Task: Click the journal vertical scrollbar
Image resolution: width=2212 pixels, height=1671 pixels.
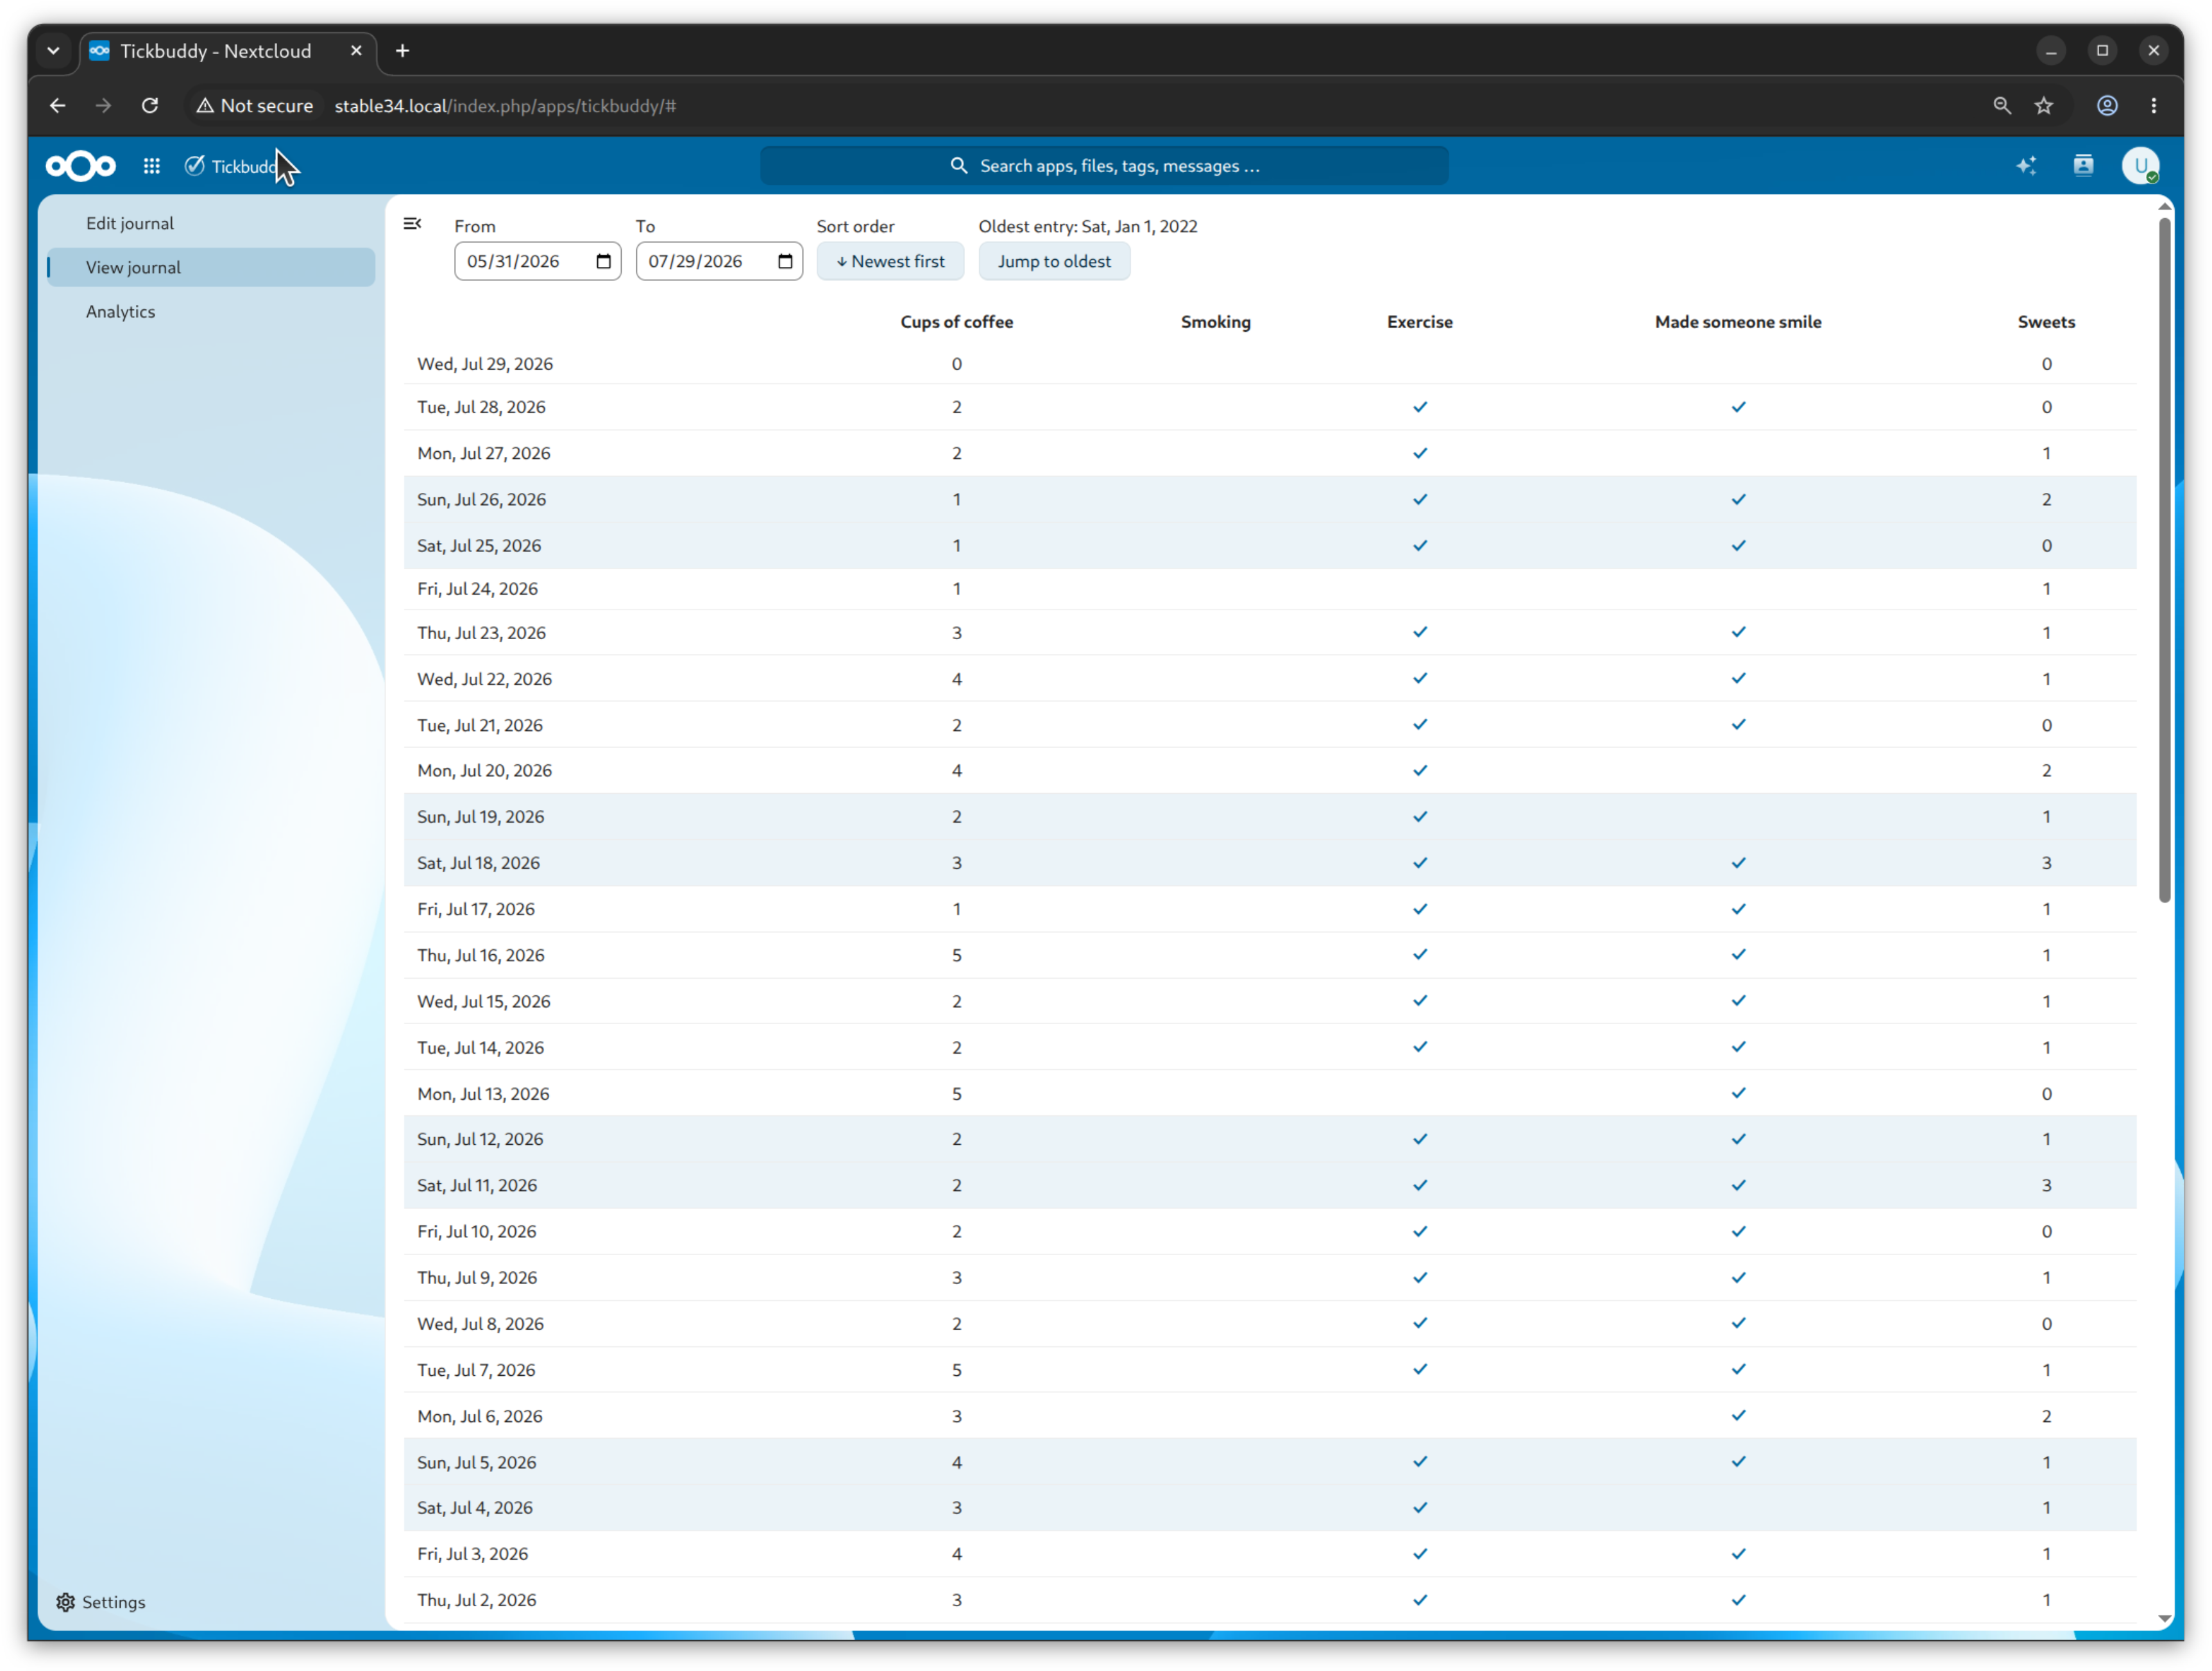Action: tap(2164, 560)
